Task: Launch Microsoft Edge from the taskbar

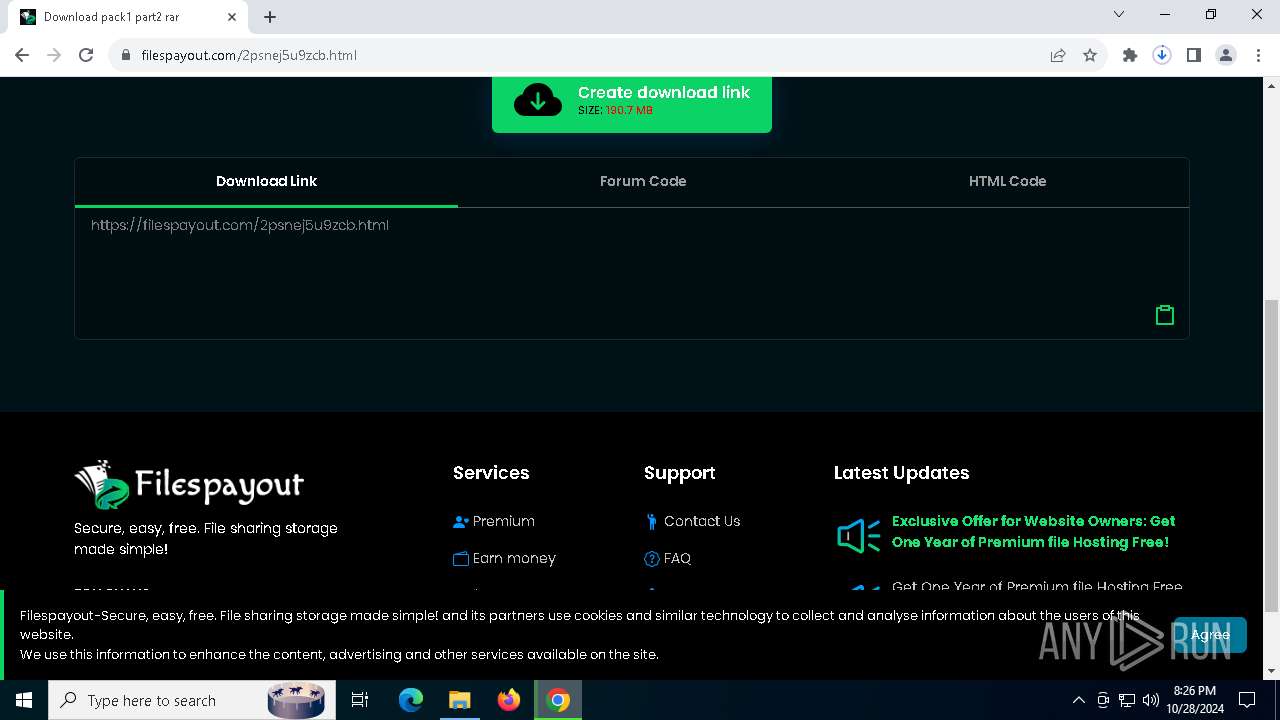Action: tap(411, 700)
